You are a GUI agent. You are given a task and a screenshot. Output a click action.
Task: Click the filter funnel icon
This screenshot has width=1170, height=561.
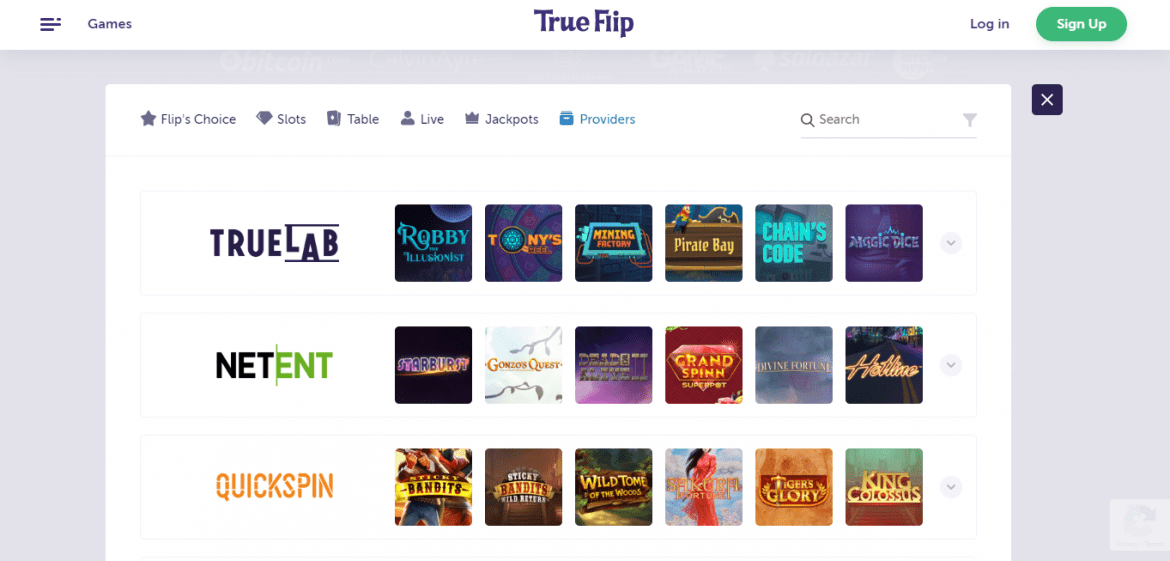[x=969, y=120]
